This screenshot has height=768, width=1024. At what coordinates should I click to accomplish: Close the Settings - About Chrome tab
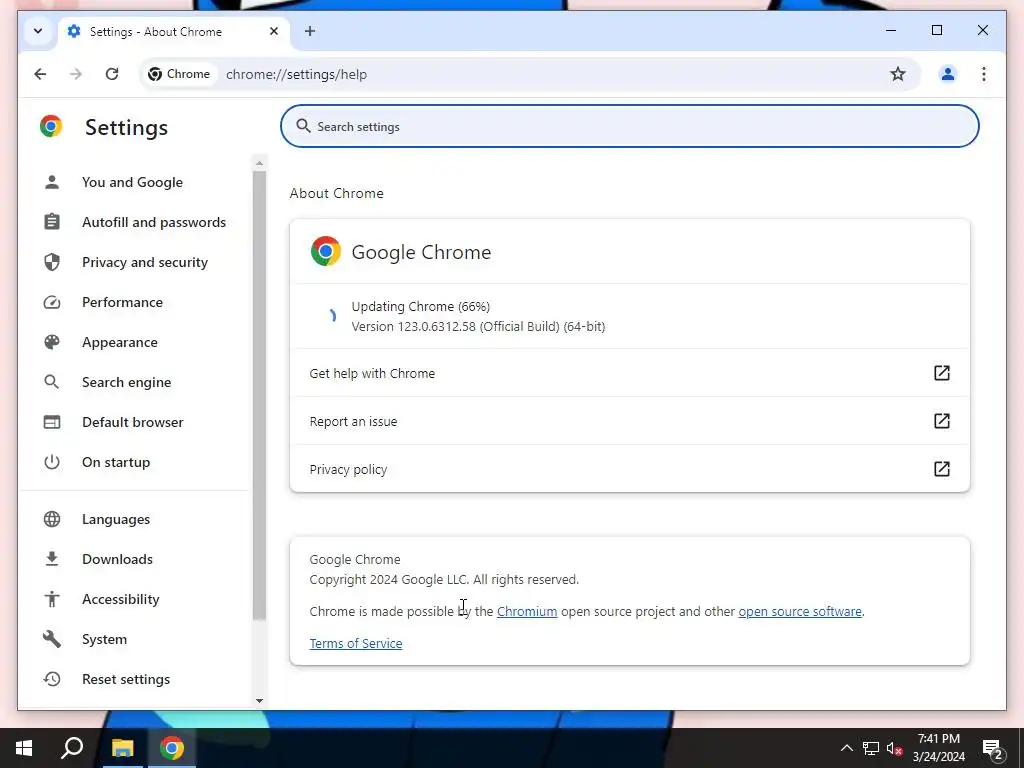[274, 31]
